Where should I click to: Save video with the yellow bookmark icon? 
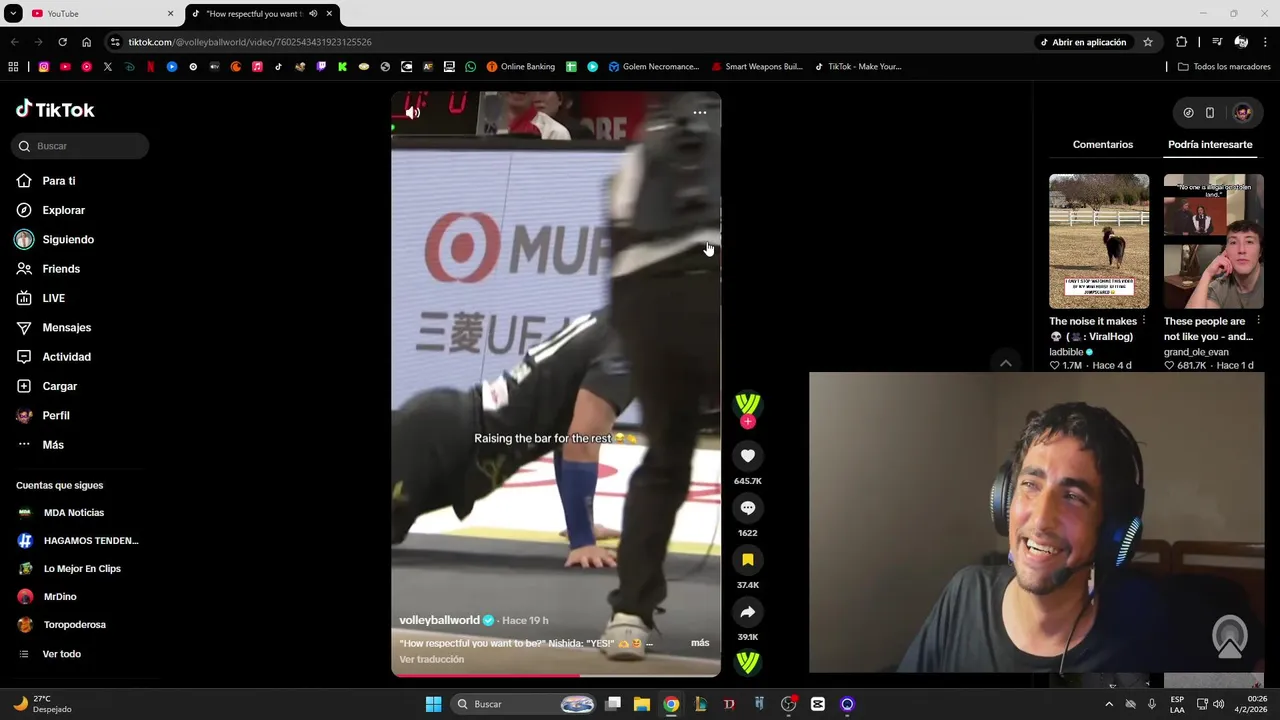click(747, 560)
